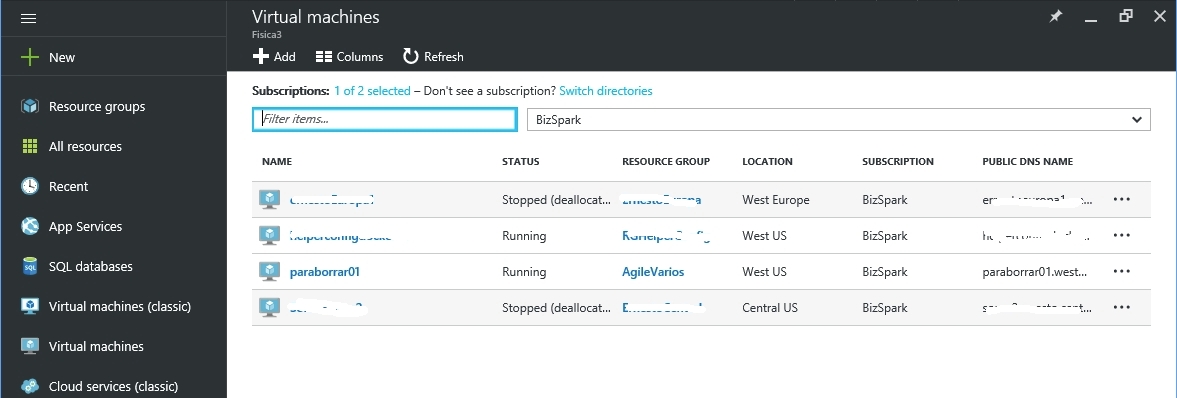Pin the Virtual machines blade

click(1056, 17)
